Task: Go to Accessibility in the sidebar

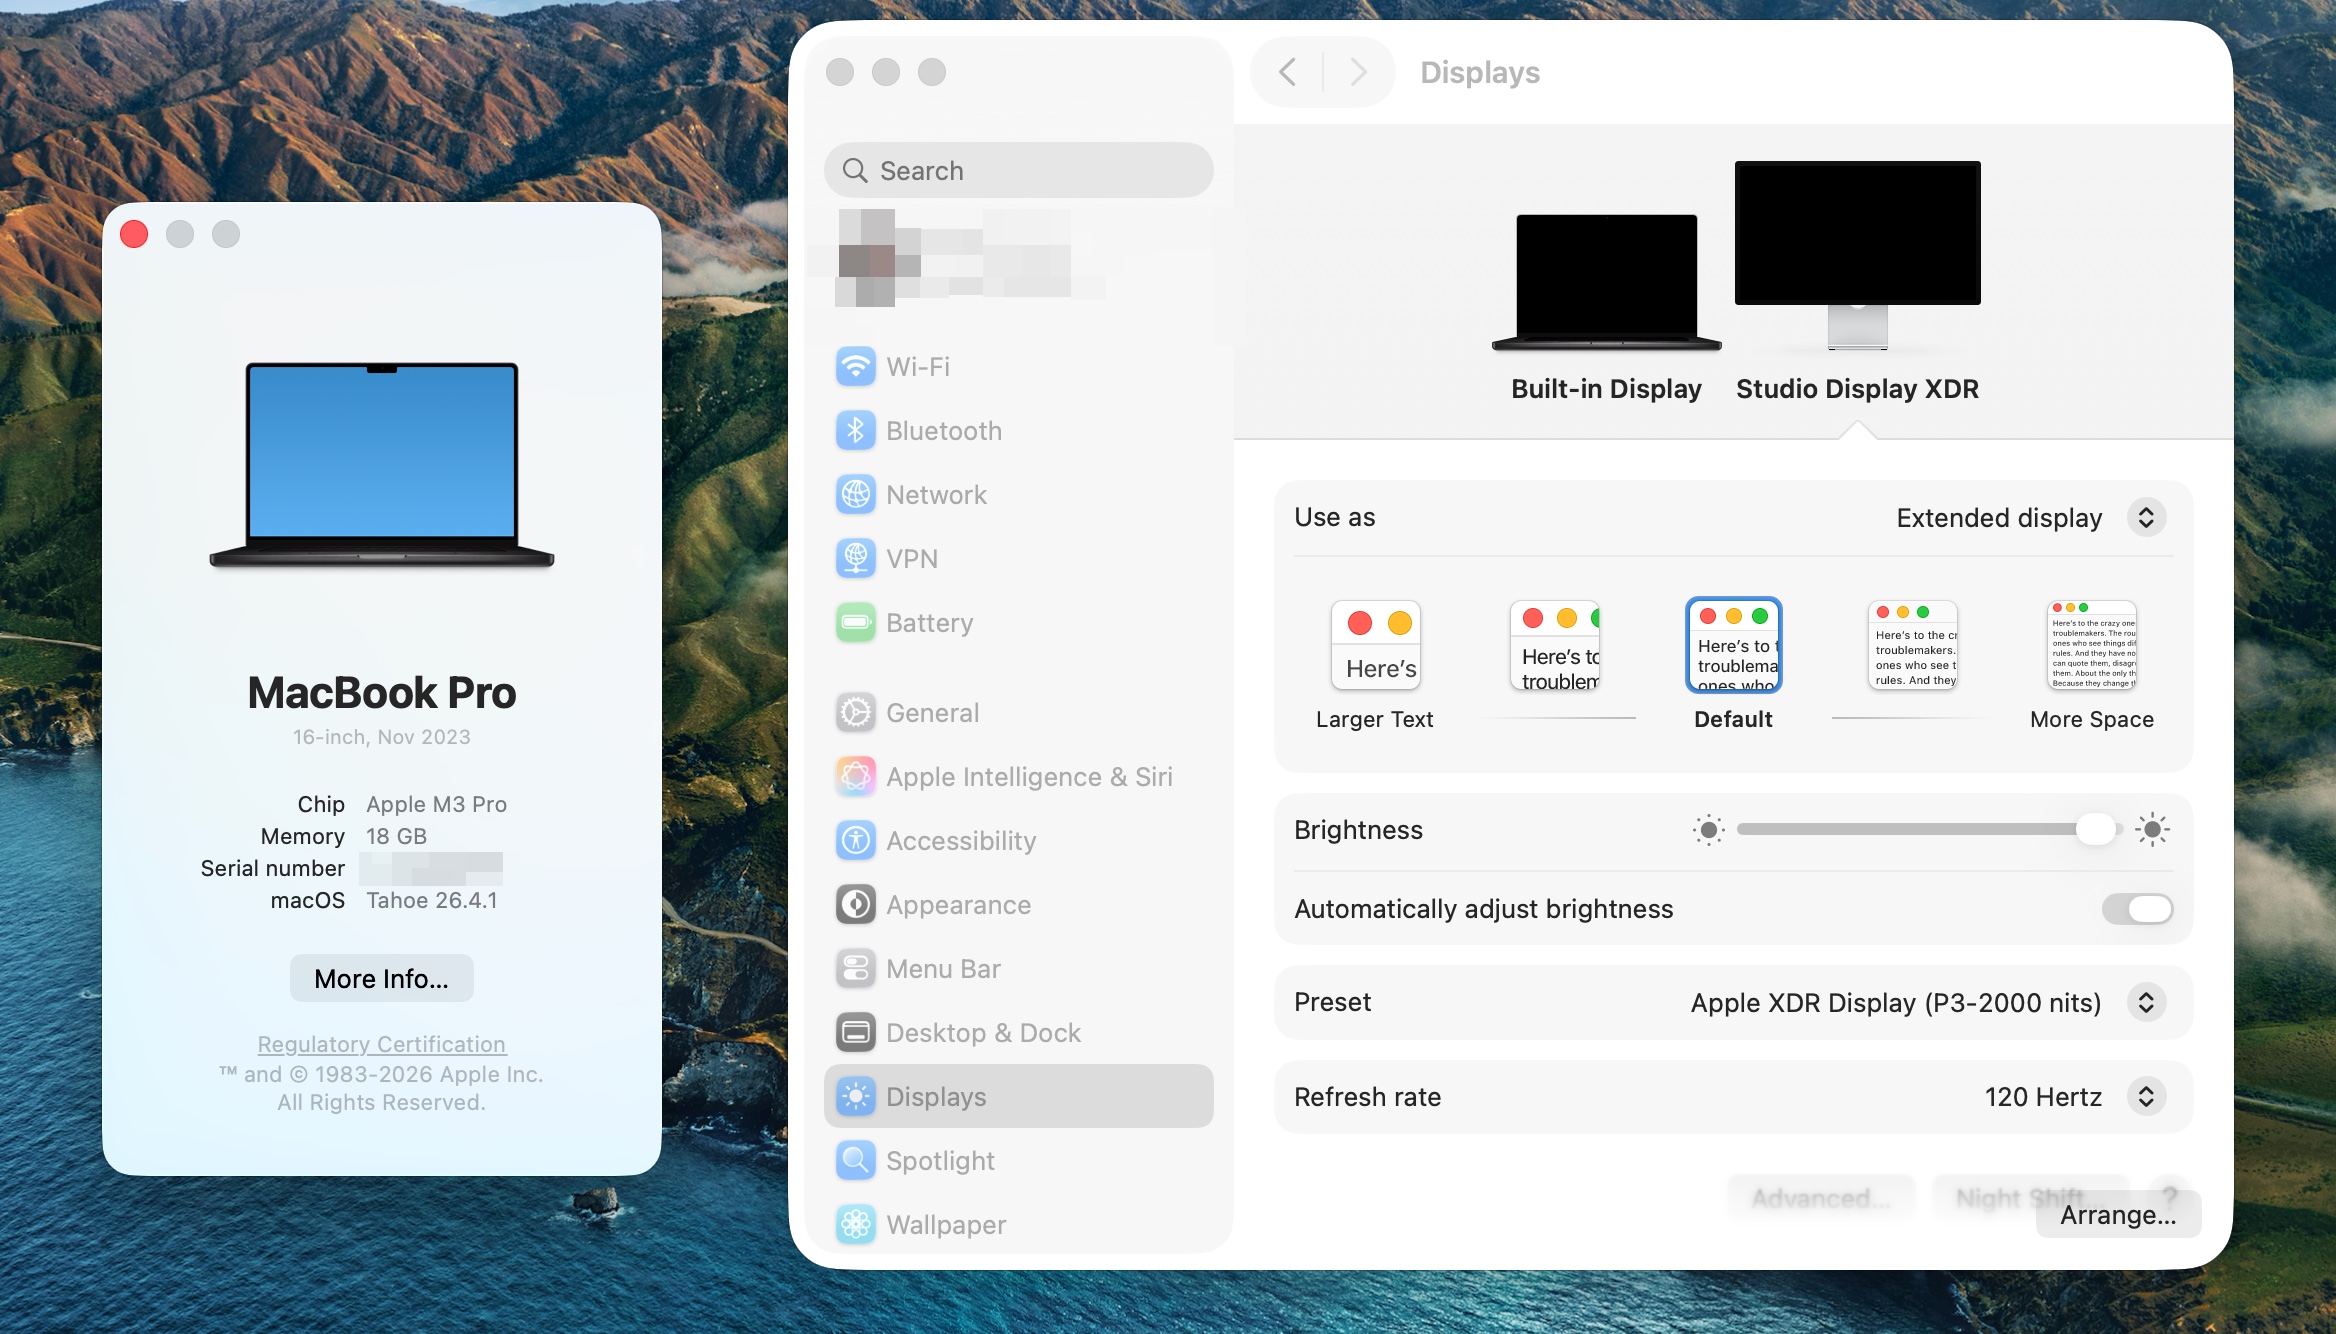Action: click(1019, 841)
